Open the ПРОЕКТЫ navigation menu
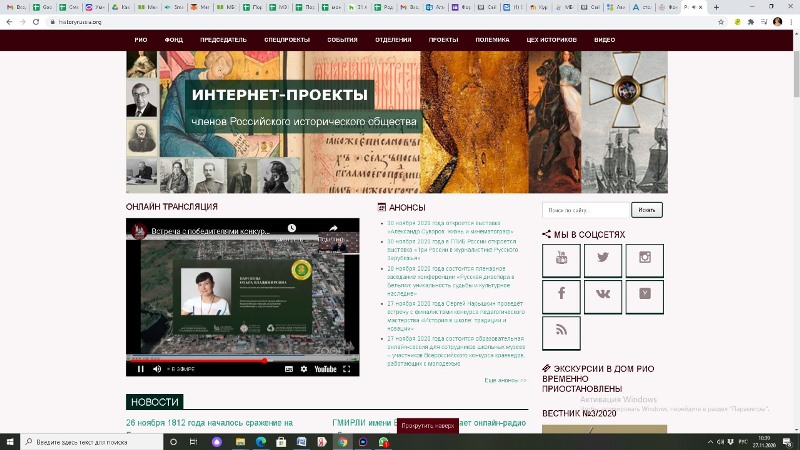The width and height of the screenshot is (800, 450). point(443,40)
